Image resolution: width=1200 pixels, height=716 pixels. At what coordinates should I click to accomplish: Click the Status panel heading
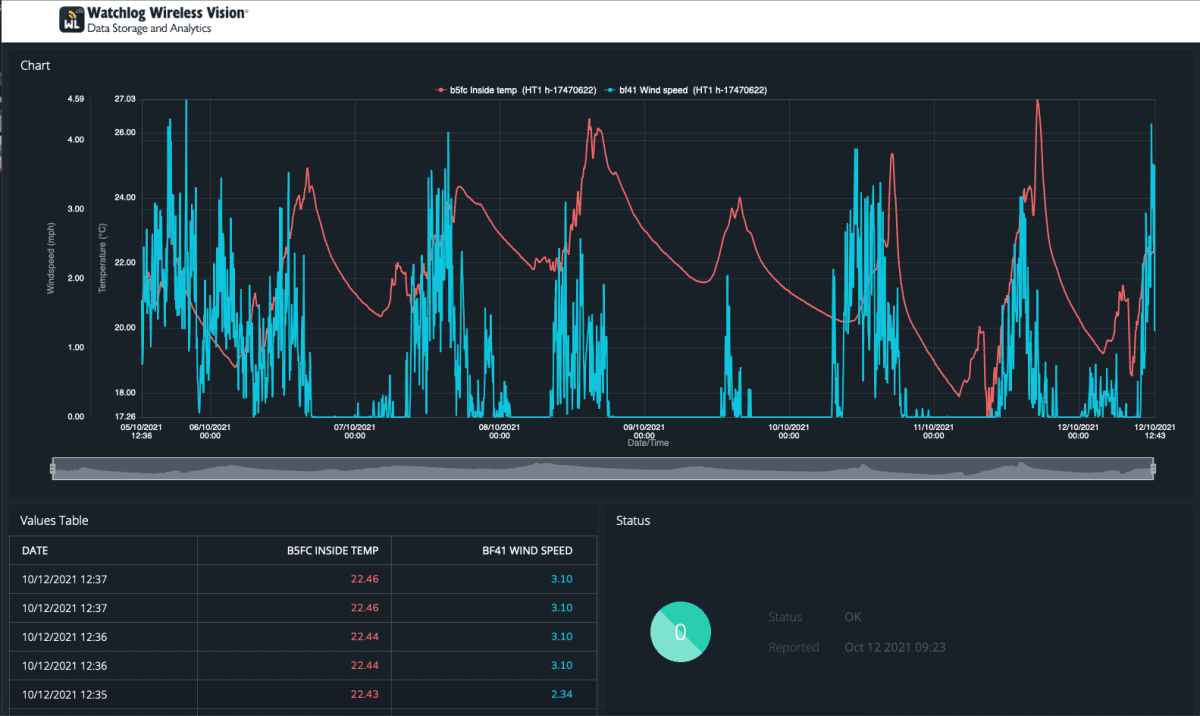point(633,520)
